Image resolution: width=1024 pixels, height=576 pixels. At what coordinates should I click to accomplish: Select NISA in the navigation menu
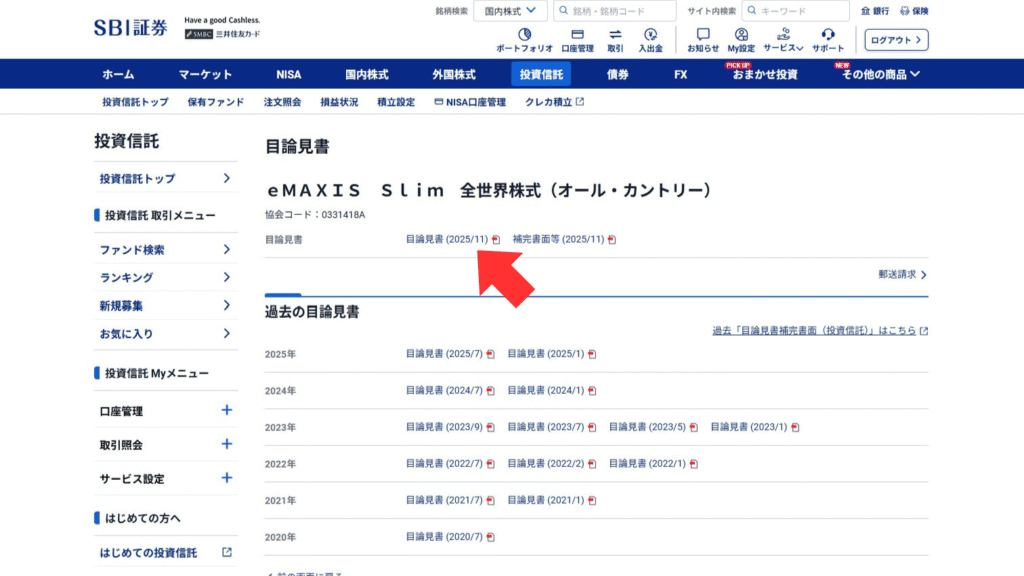[x=290, y=74]
